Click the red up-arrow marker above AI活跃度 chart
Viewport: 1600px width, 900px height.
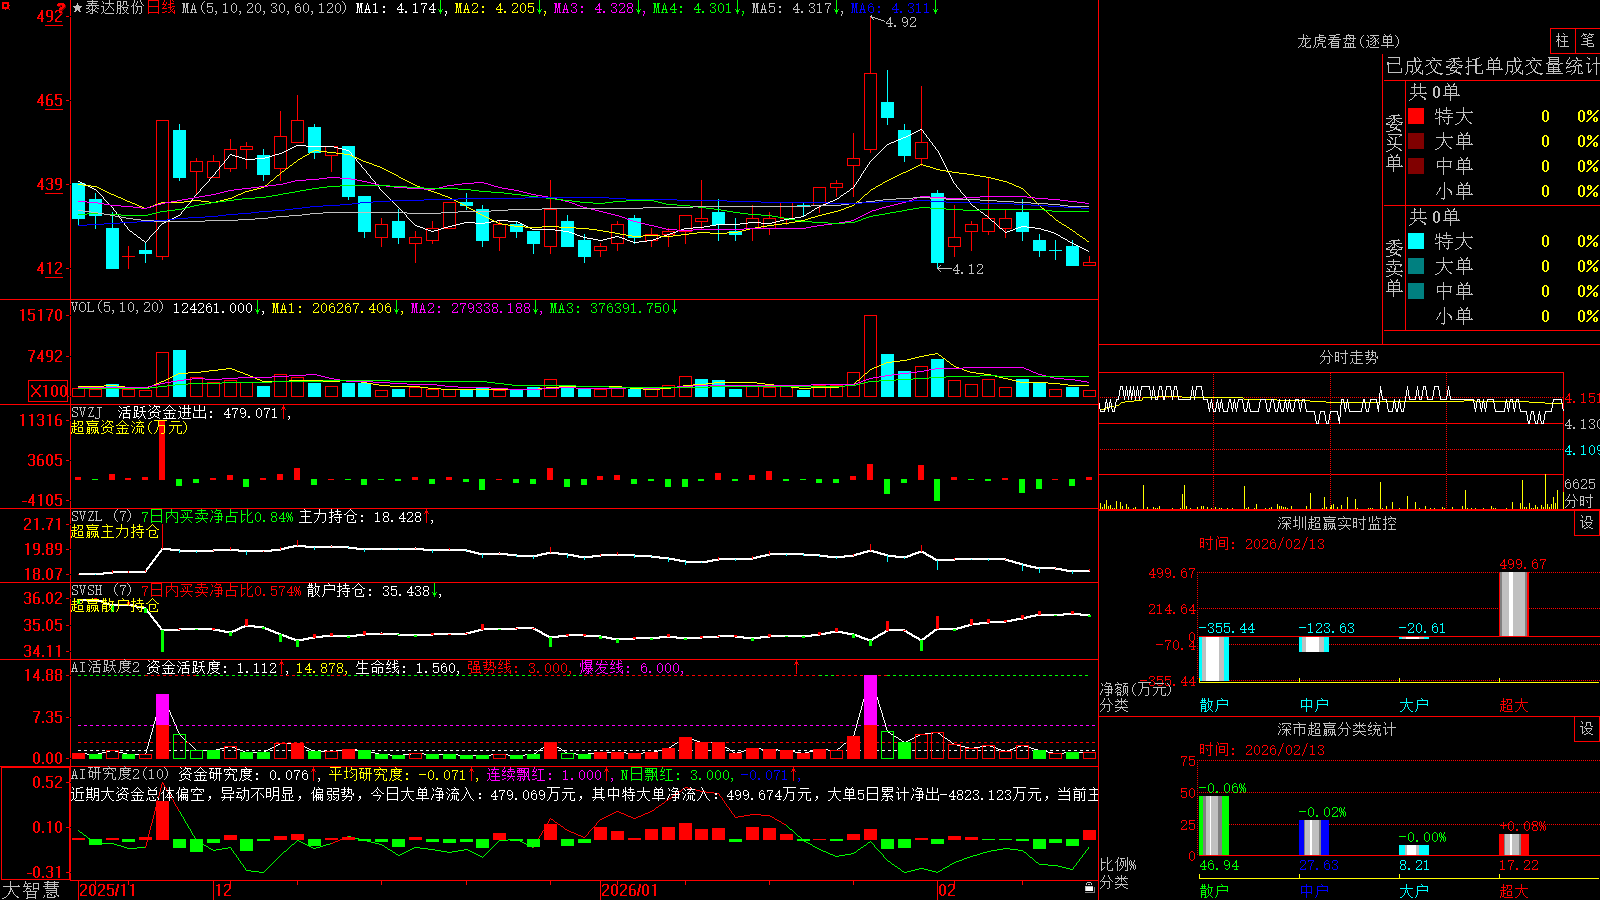(797, 667)
